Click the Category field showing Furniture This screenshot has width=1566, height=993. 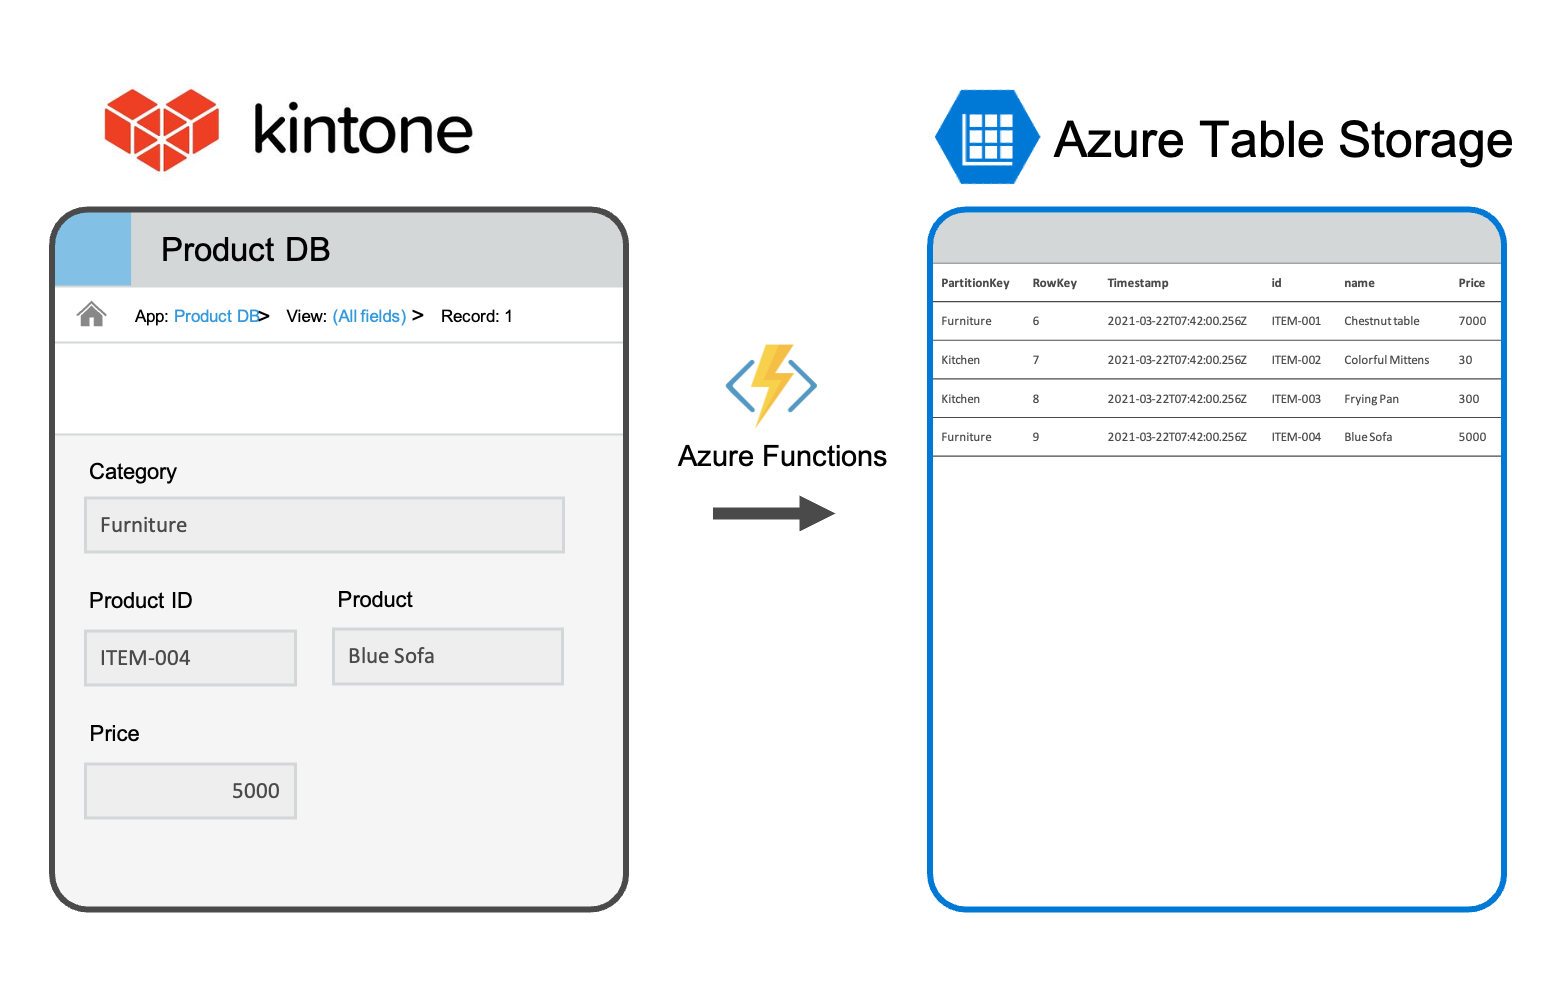(x=325, y=525)
